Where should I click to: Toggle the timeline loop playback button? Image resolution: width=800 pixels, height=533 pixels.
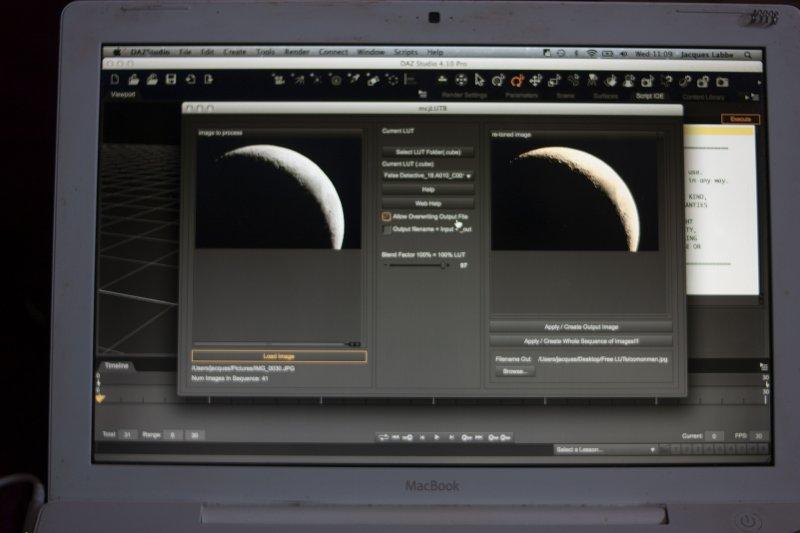pos(383,437)
